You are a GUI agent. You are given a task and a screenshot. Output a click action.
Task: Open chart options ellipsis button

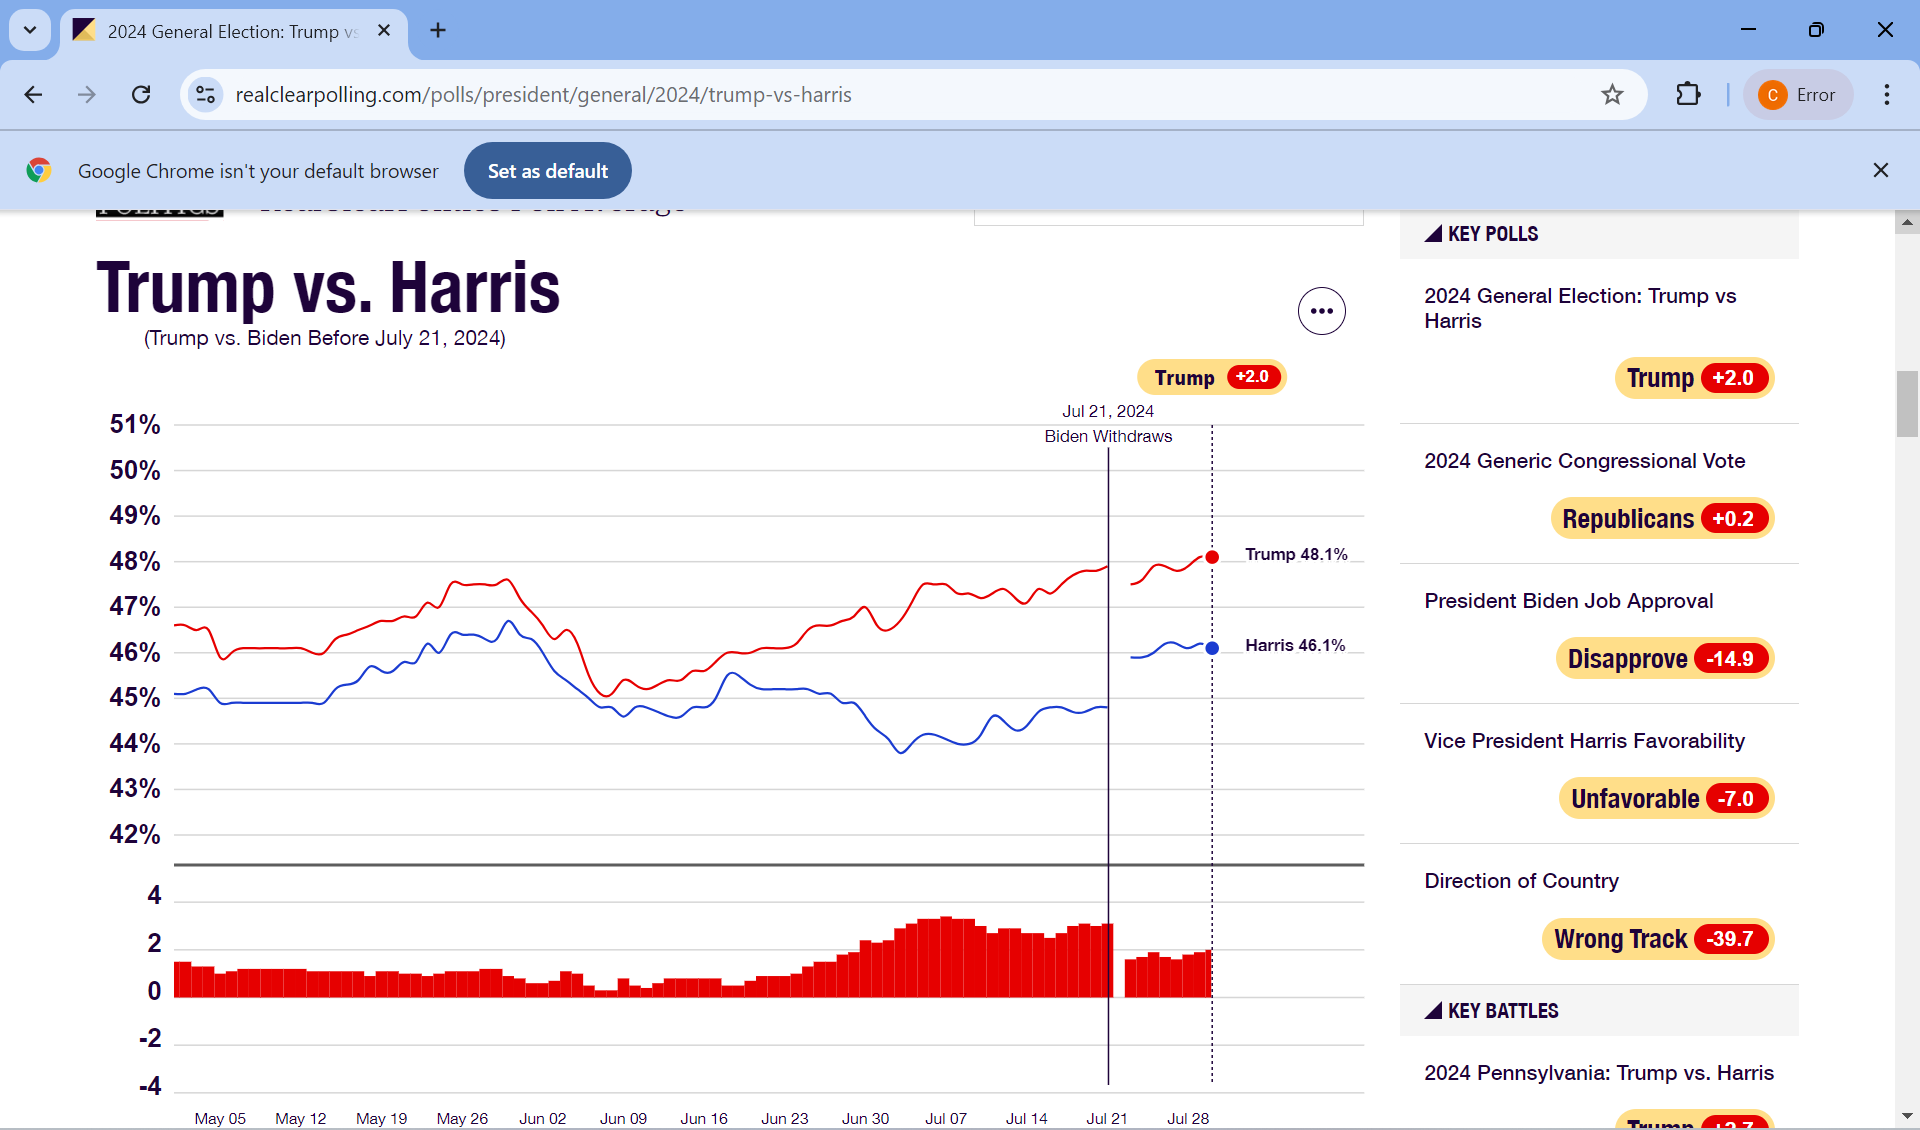(x=1321, y=311)
